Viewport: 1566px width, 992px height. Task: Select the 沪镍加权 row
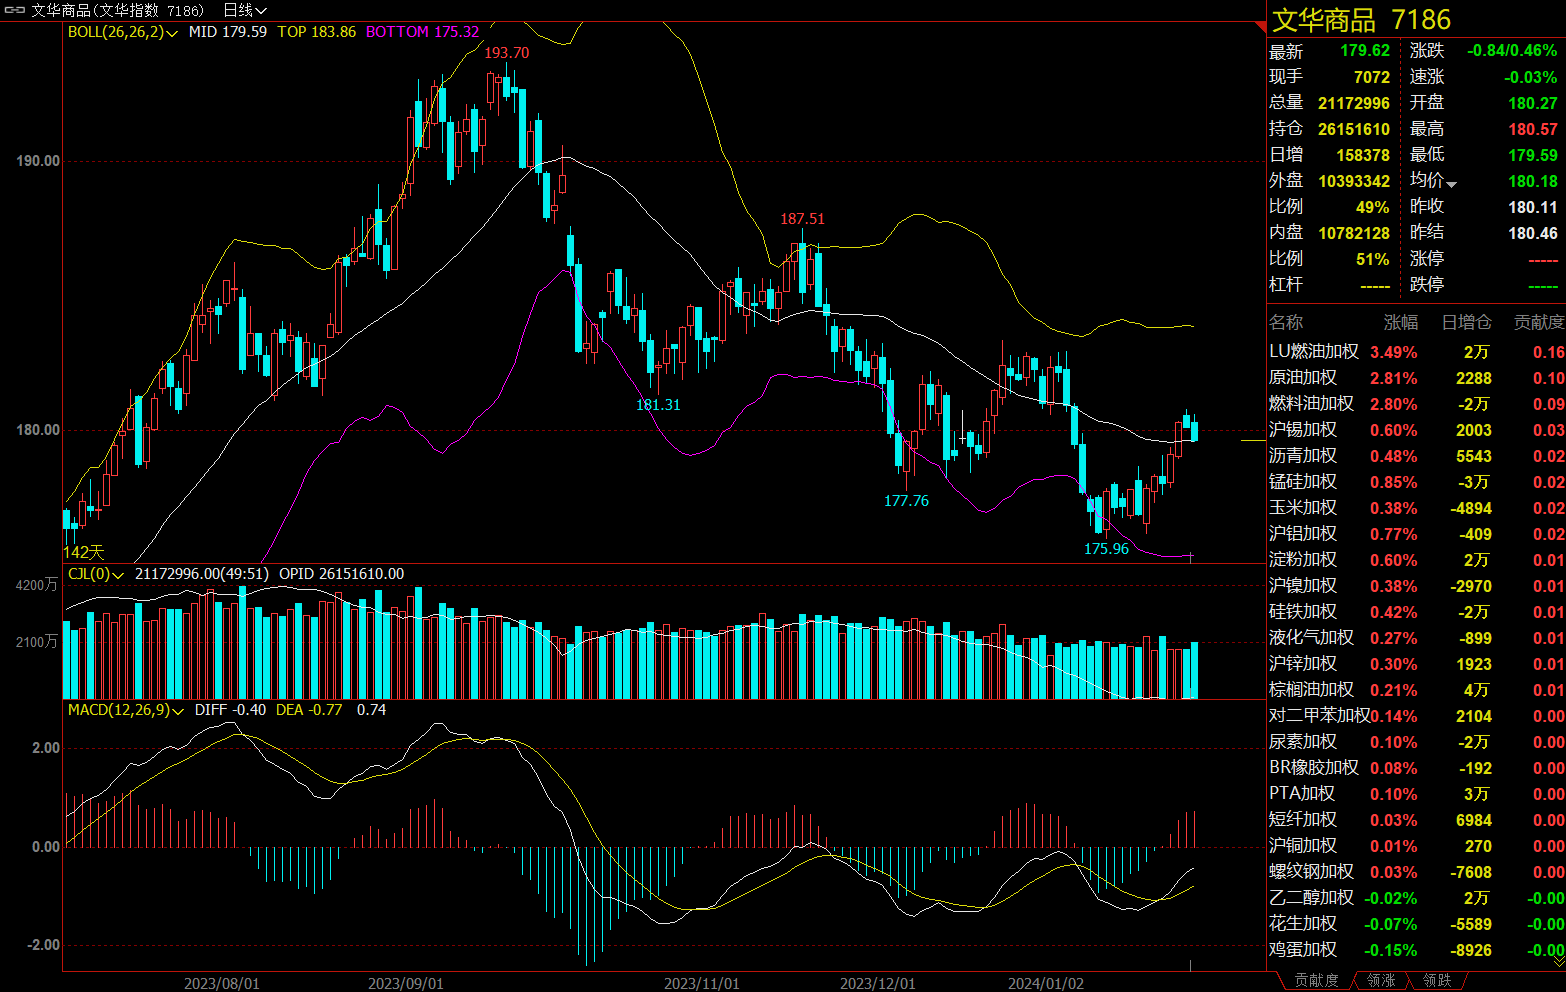[x=1416, y=586]
